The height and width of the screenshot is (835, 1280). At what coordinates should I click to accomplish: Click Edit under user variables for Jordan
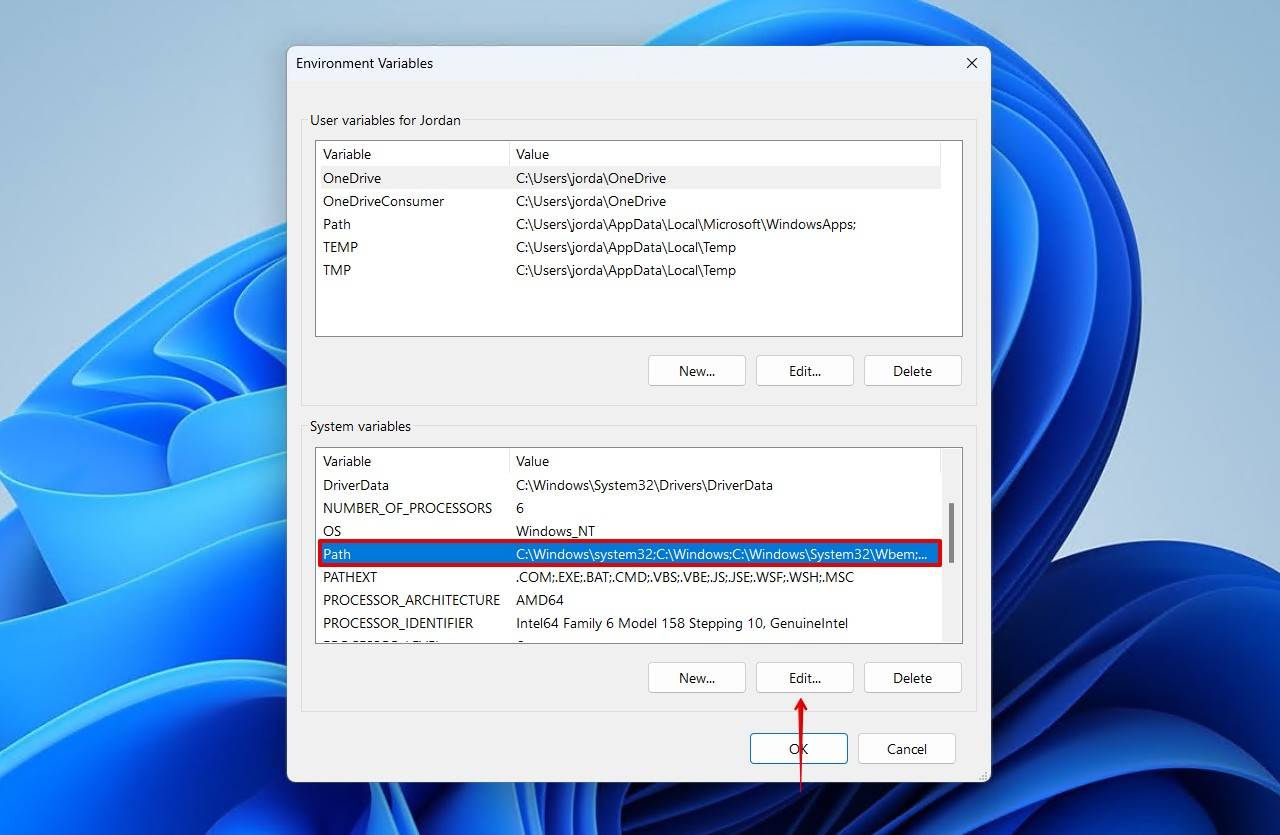tap(805, 371)
